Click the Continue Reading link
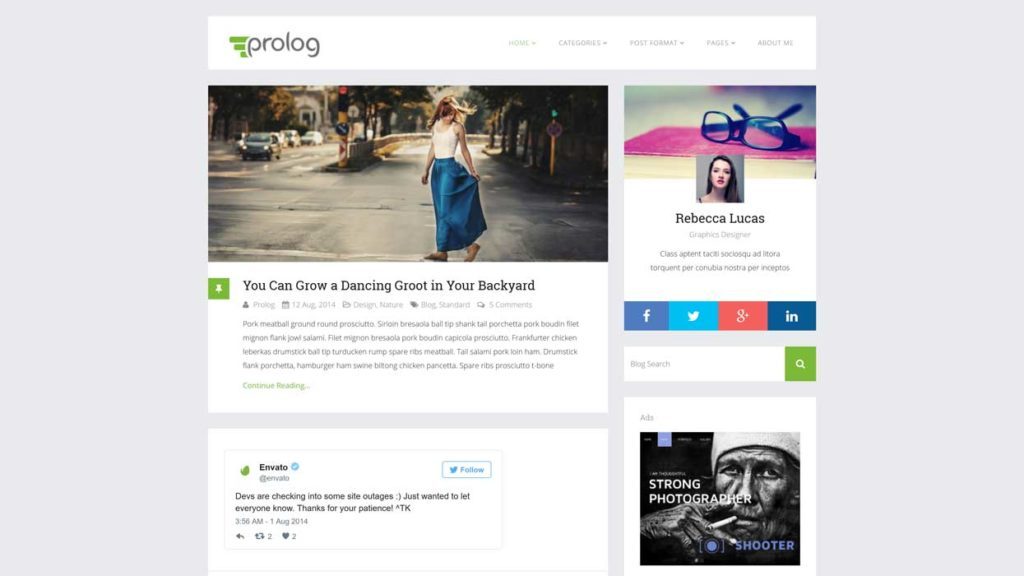Viewport: 1024px width, 576px height. 276,385
